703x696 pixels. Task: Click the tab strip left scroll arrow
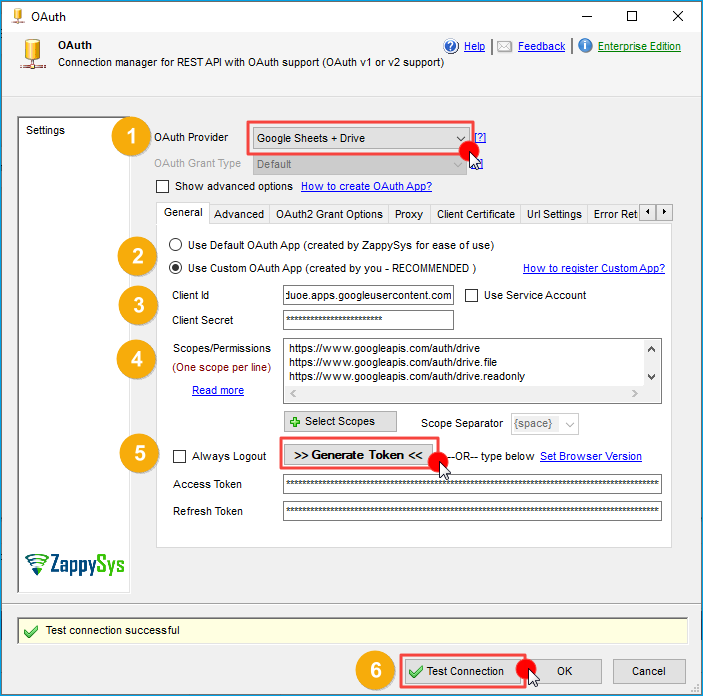tap(647, 212)
